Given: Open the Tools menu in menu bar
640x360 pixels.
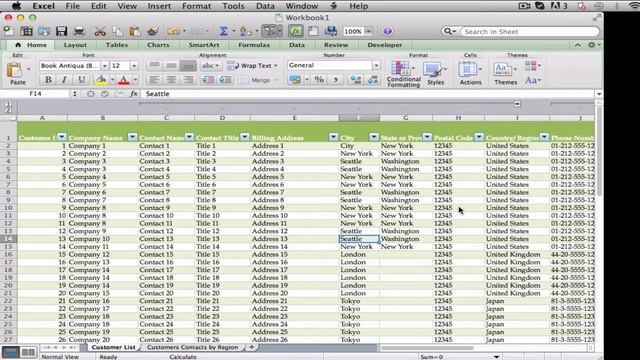Looking at the screenshot, I should [x=233, y=6].
